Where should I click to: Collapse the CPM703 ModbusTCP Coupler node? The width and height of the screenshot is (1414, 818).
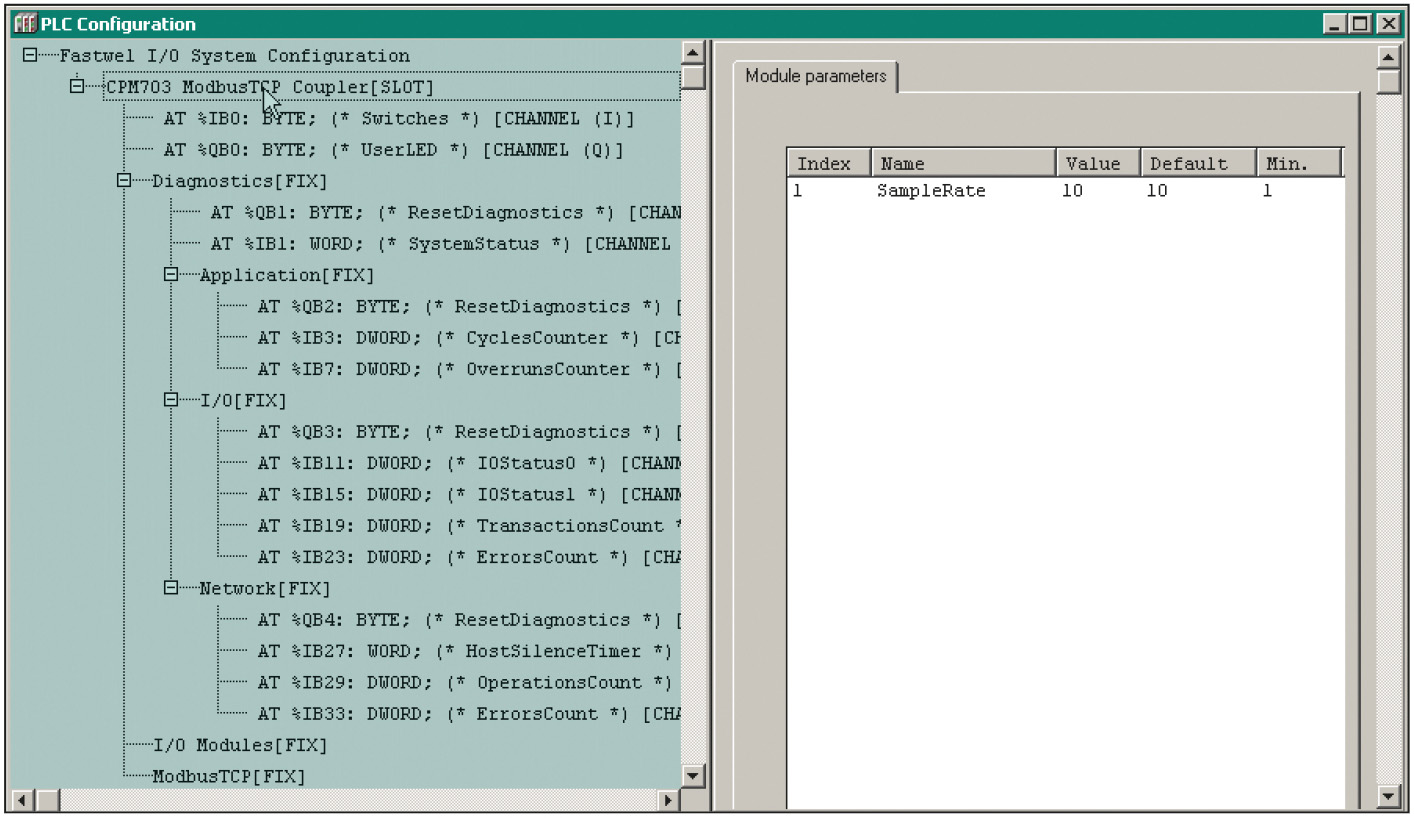pyautogui.click(x=77, y=87)
